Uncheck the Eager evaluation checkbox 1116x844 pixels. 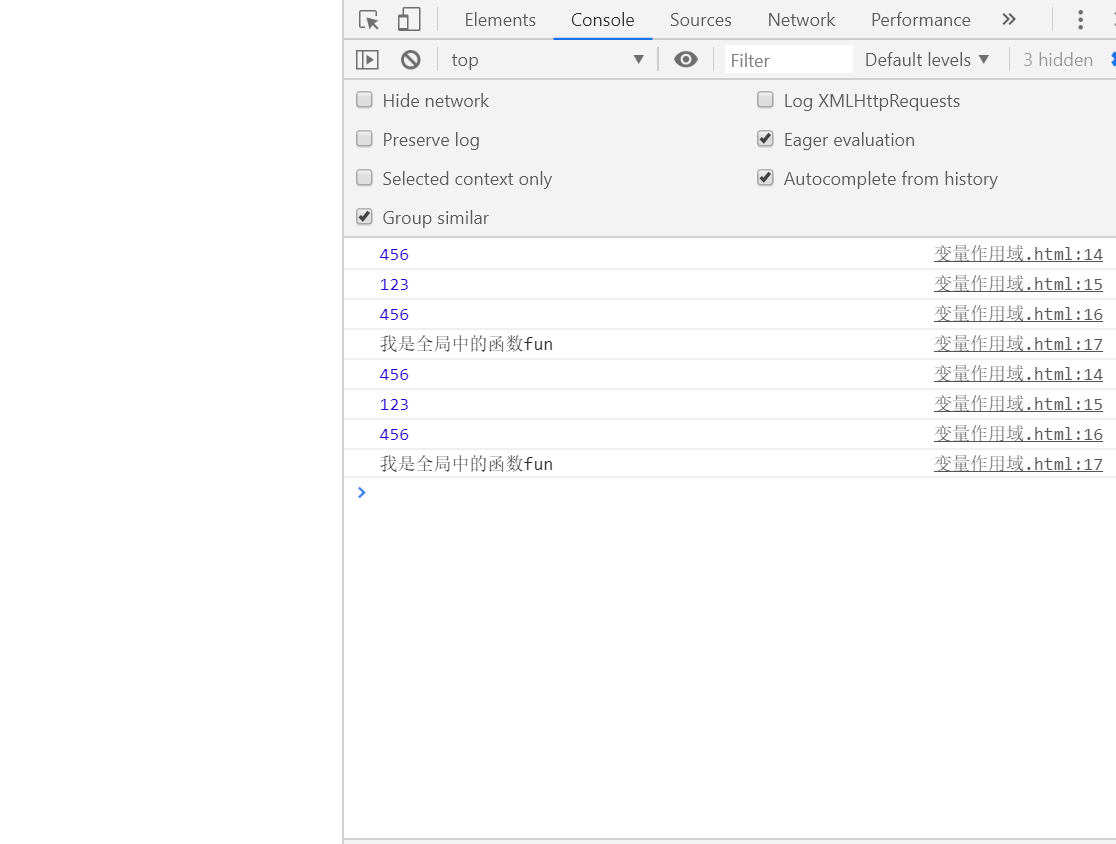tap(765, 139)
